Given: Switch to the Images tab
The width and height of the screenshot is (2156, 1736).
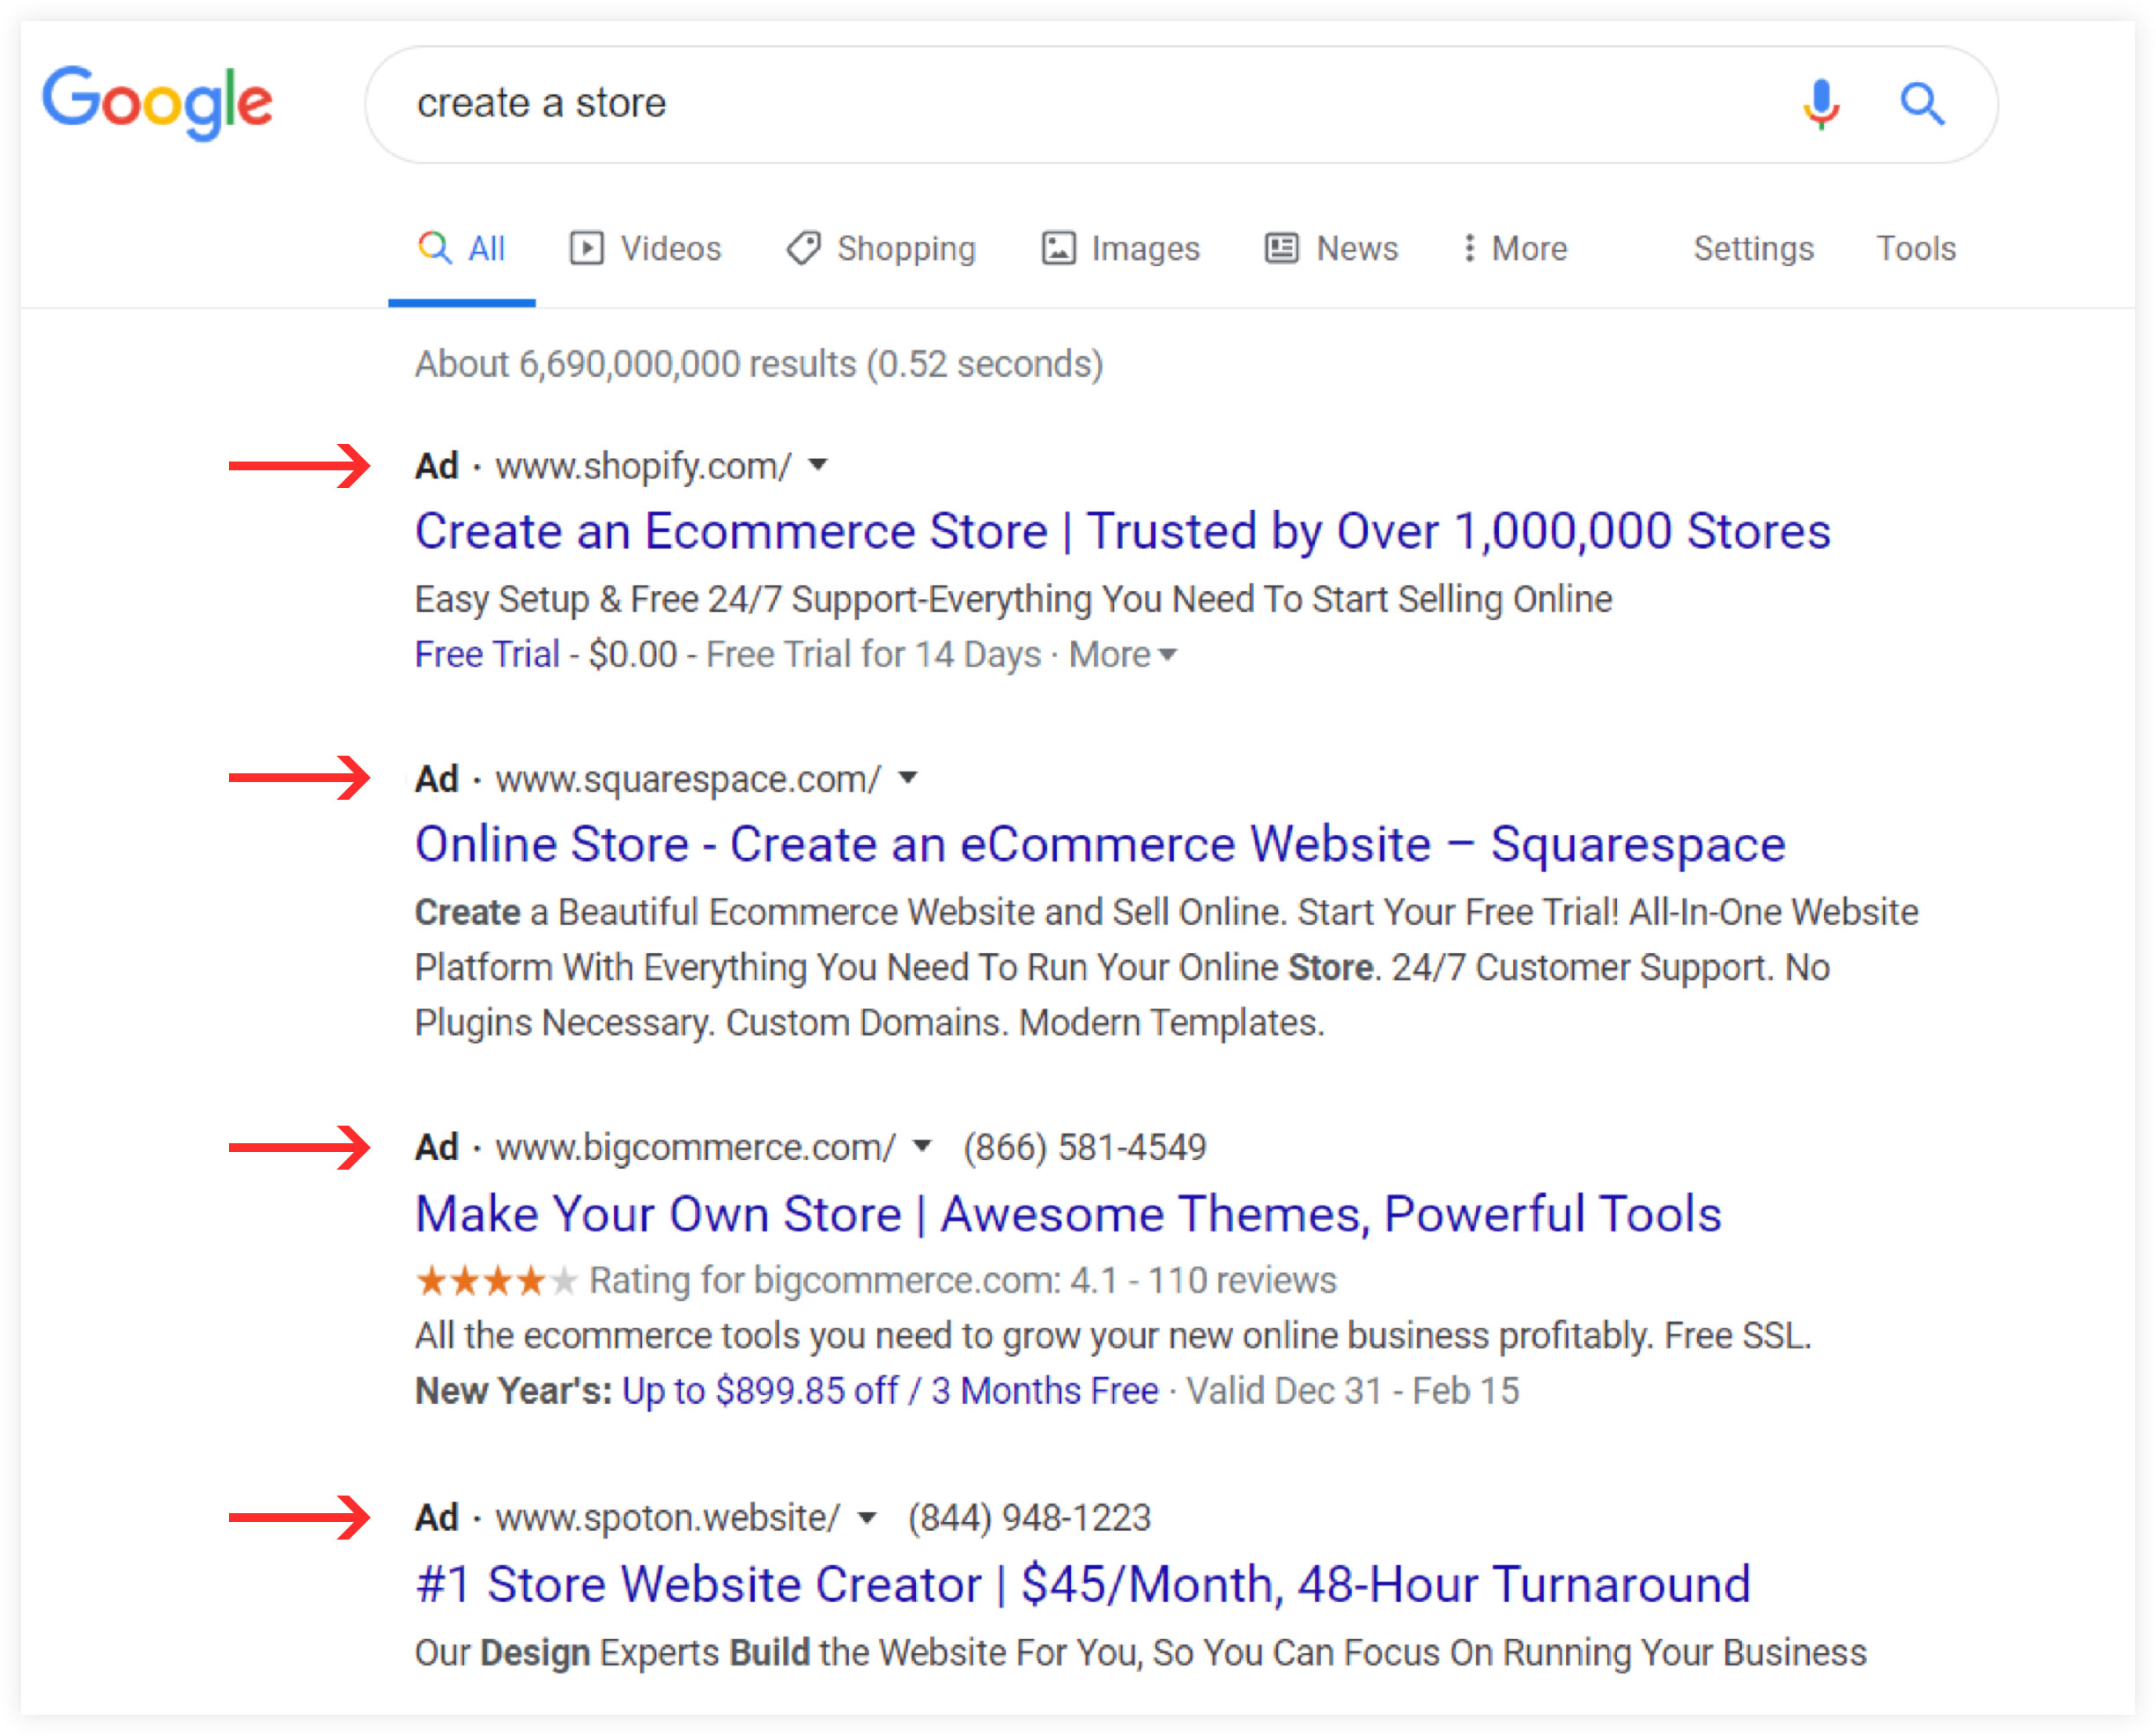Looking at the screenshot, I should point(1120,248).
